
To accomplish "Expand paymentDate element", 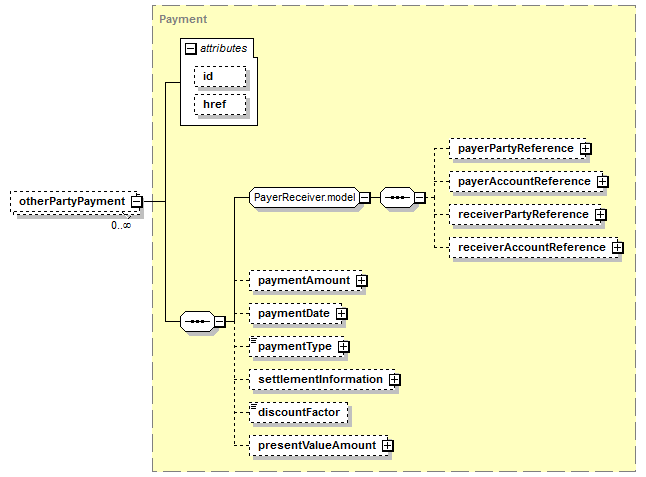I will coord(341,313).
